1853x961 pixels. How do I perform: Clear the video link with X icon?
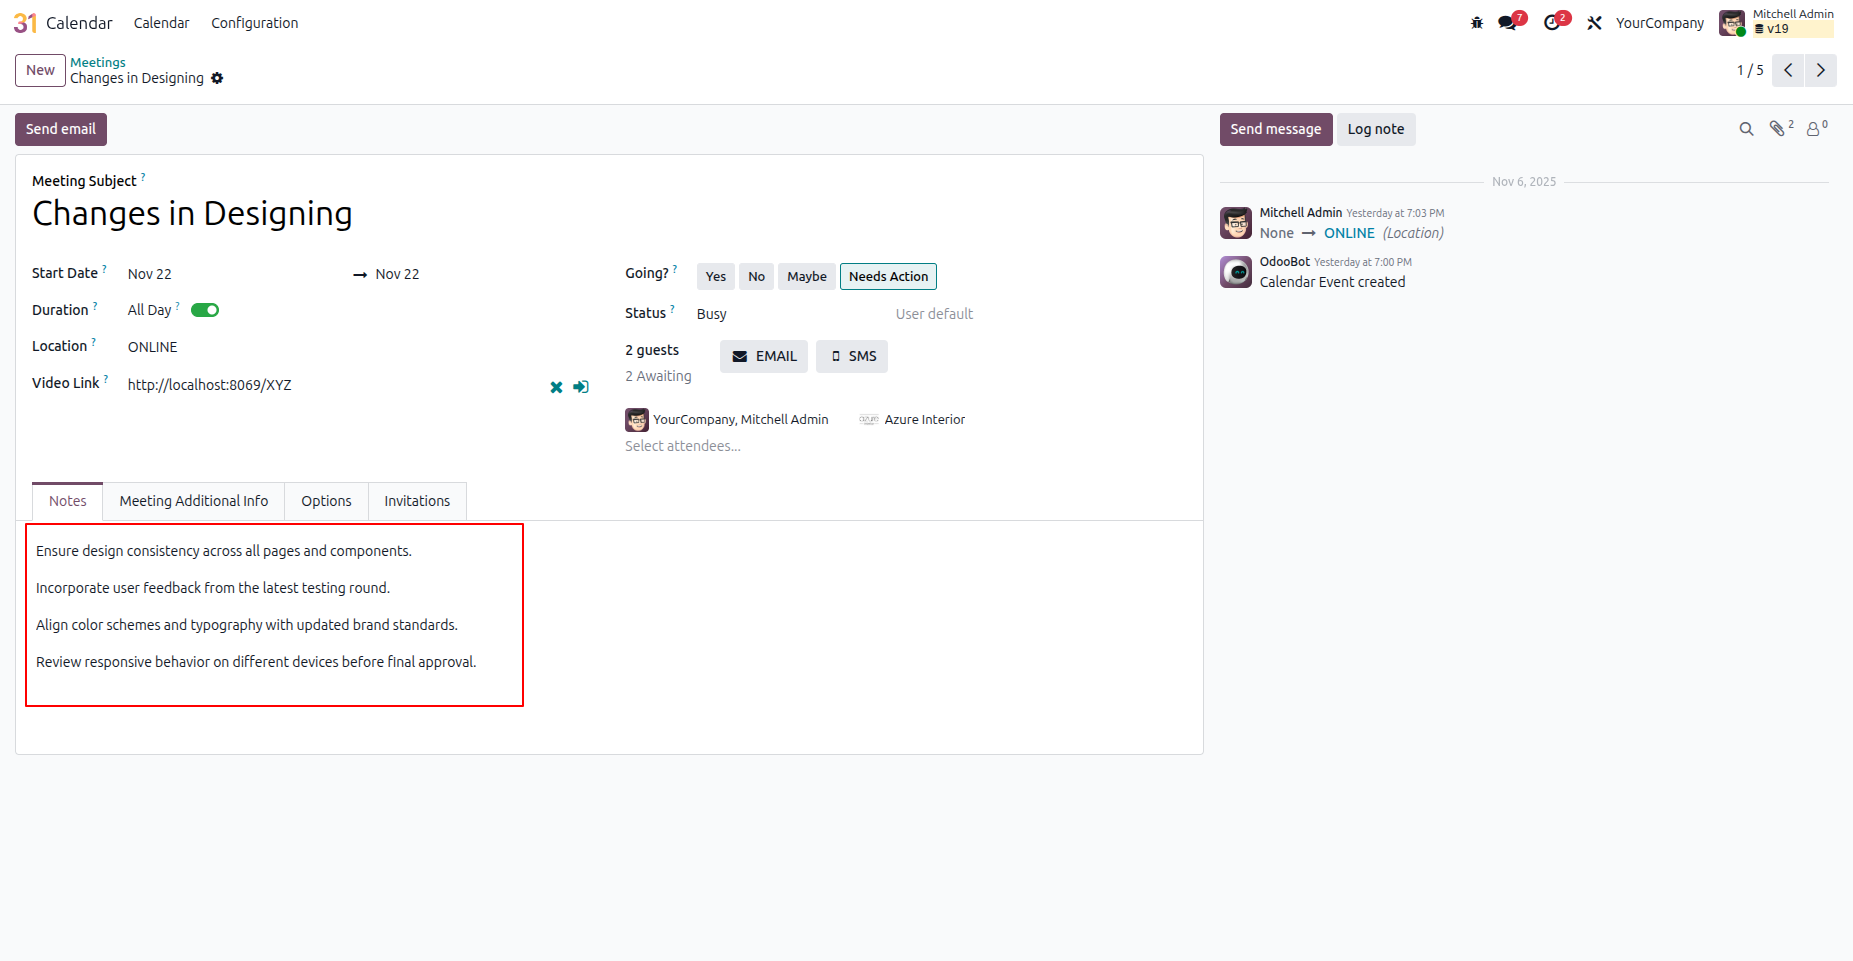coord(556,387)
